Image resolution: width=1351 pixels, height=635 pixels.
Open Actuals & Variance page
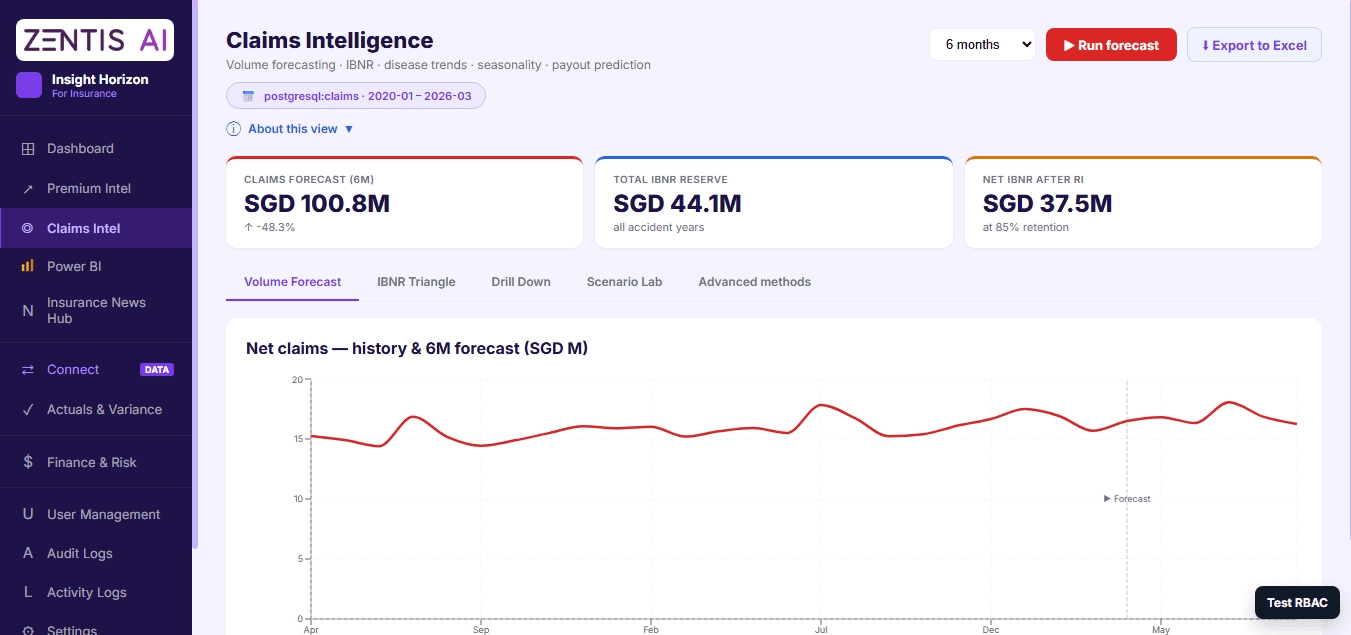click(x=96, y=410)
